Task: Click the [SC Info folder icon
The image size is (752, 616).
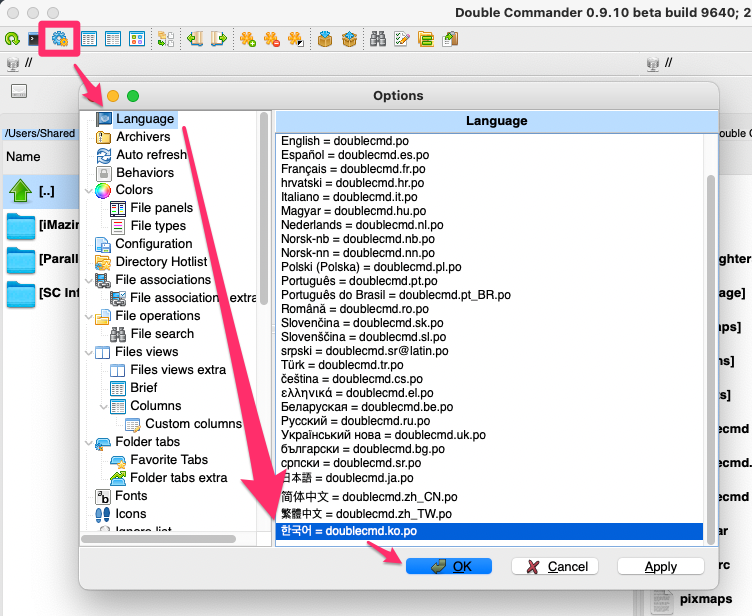Action: point(21,294)
